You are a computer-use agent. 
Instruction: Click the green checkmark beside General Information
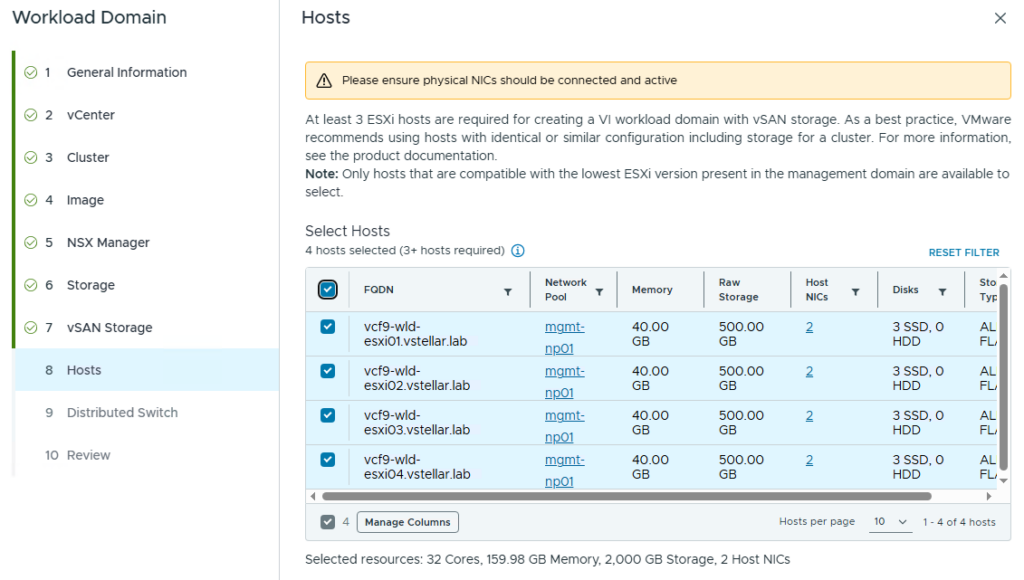click(31, 72)
